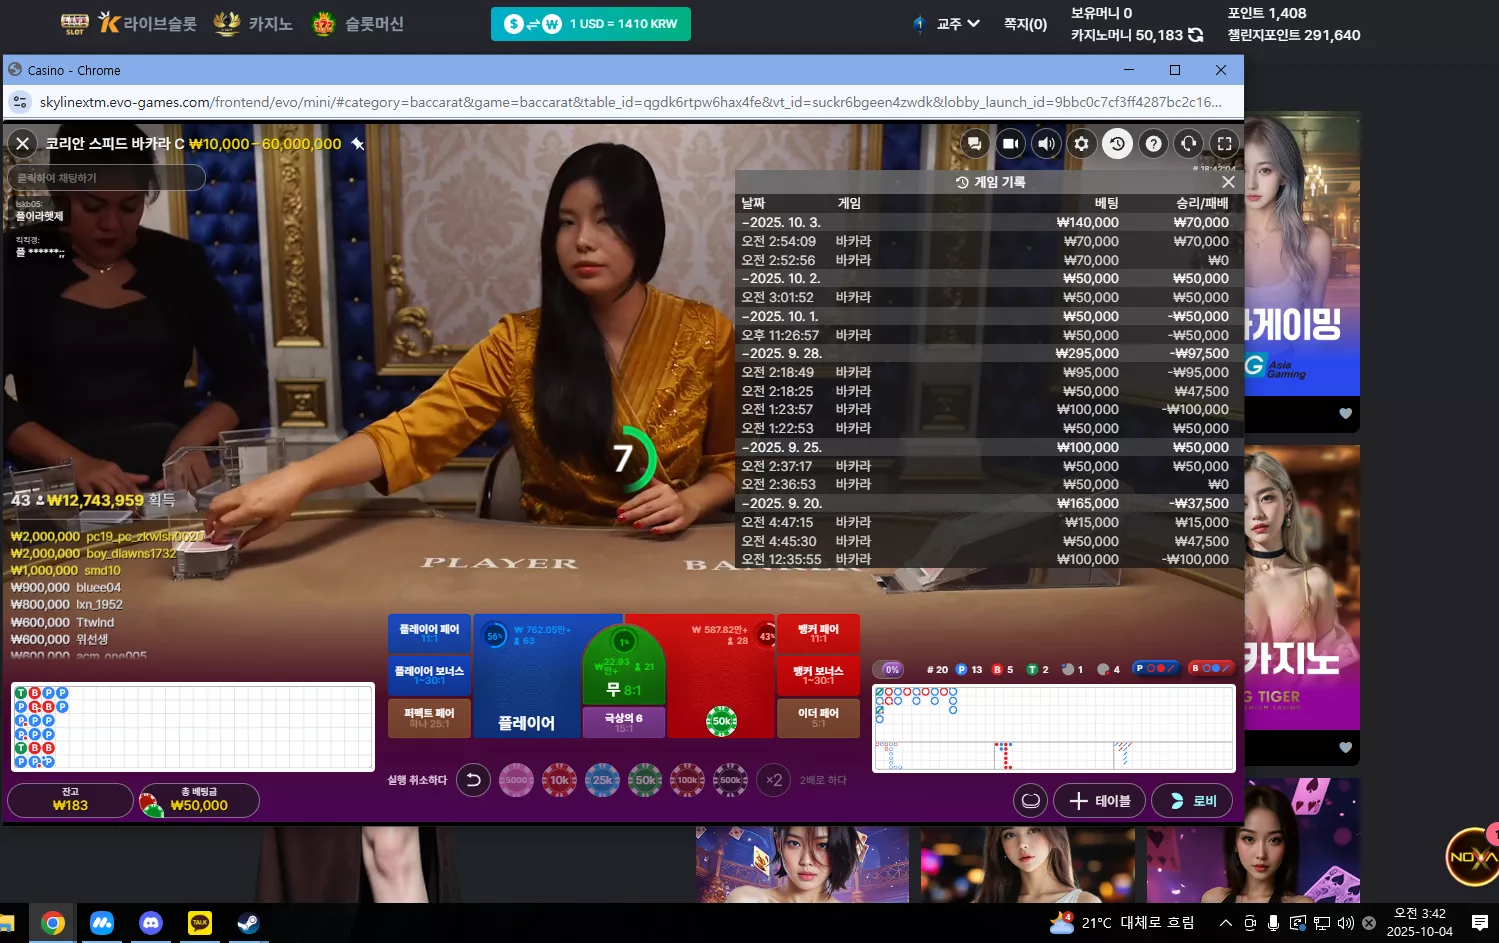Open the game settings gear icon
Screen dimensions: 1499x943
[1081, 144]
